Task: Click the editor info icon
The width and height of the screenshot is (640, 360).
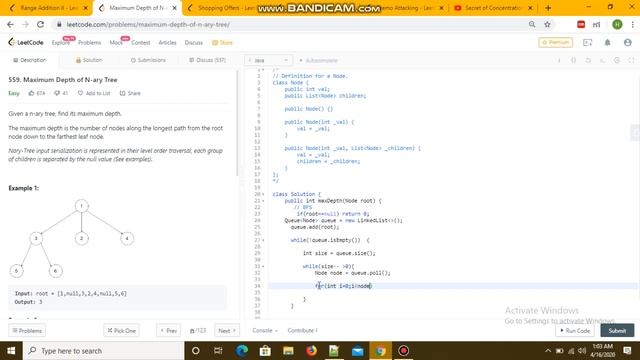Action: tap(559, 60)
